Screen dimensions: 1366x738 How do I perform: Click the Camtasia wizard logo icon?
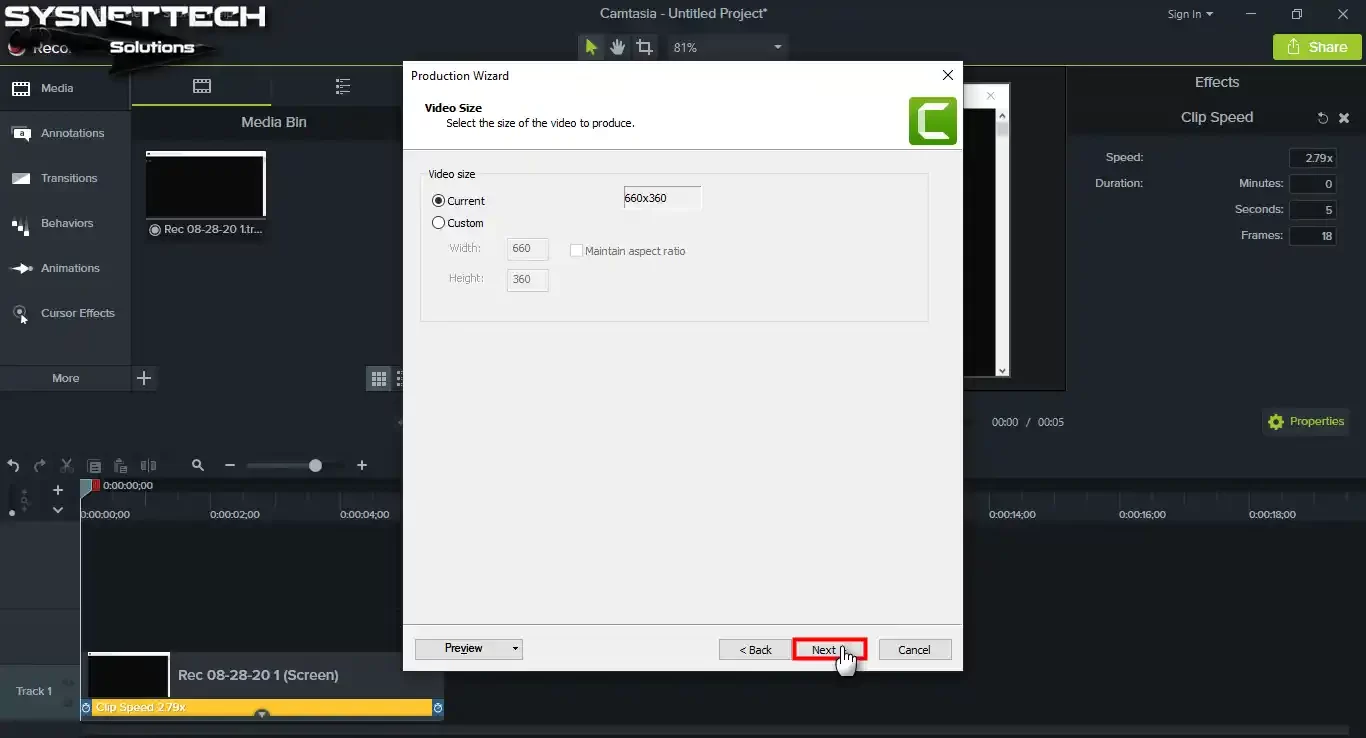[932, 121]
